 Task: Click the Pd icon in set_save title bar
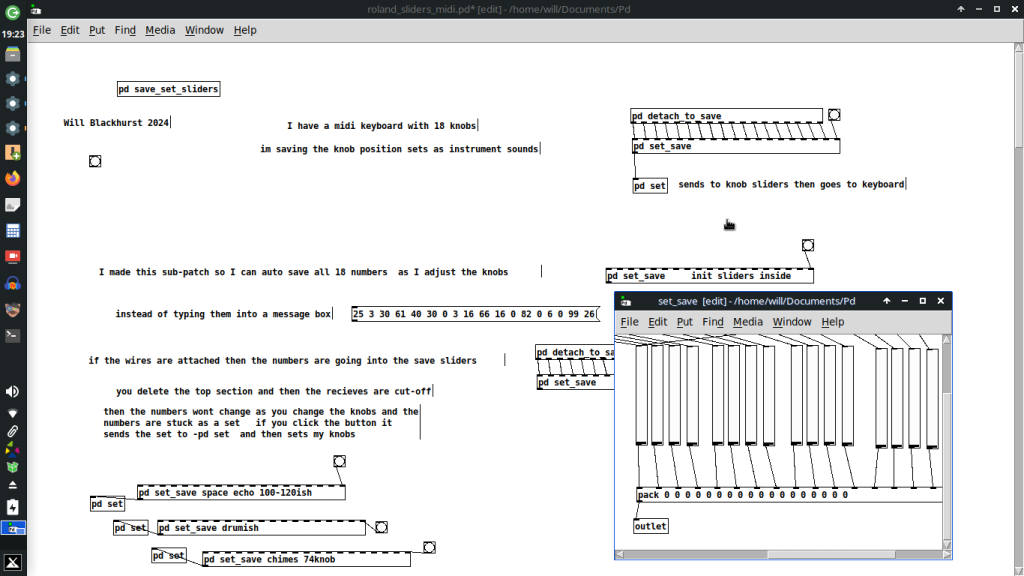click(x=626, y=301)
